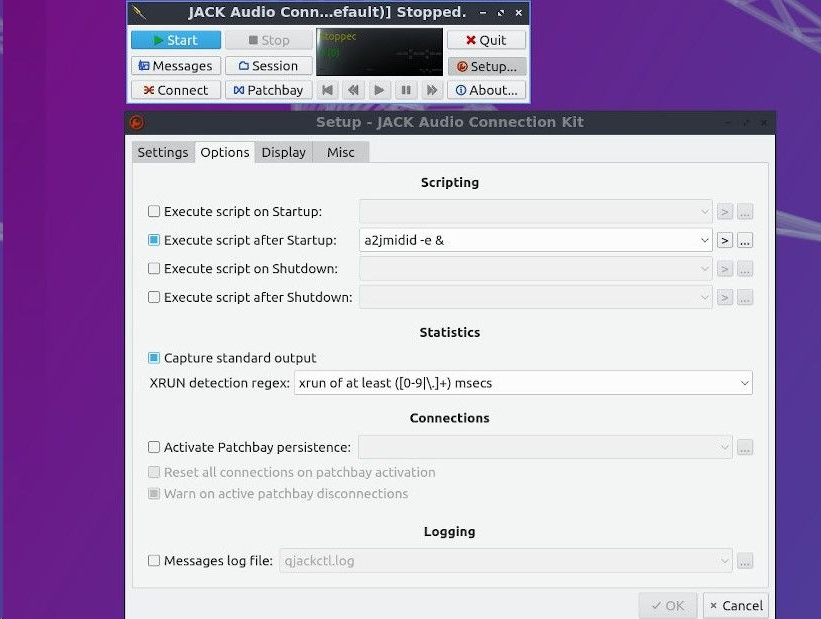The image size is (821, 619).
Task: Open the About dialog
Action: point(486,90)
